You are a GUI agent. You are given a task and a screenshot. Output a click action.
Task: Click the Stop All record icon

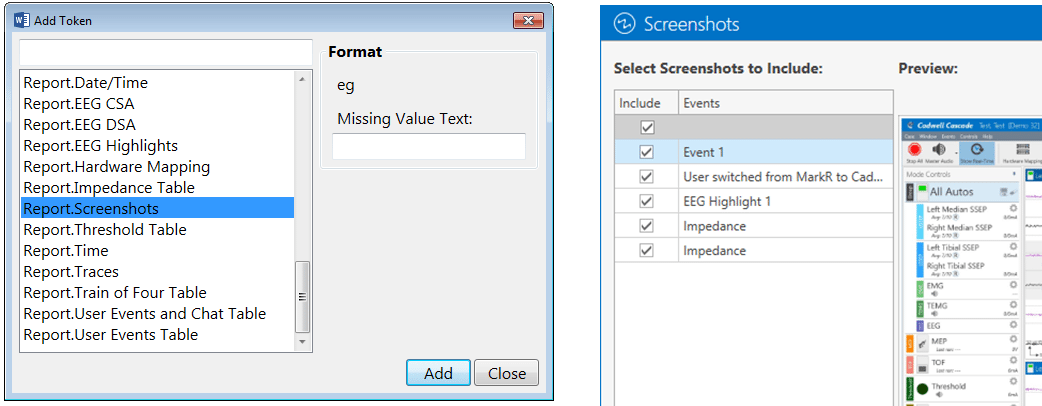(913, 149)
